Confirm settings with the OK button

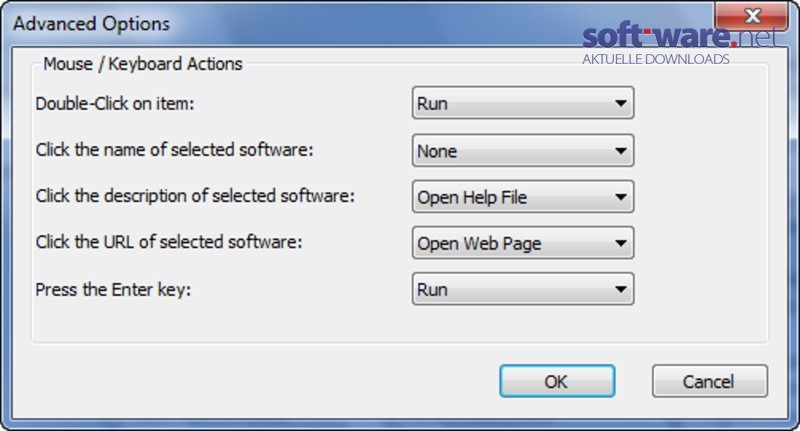click(x=557, y=381)
